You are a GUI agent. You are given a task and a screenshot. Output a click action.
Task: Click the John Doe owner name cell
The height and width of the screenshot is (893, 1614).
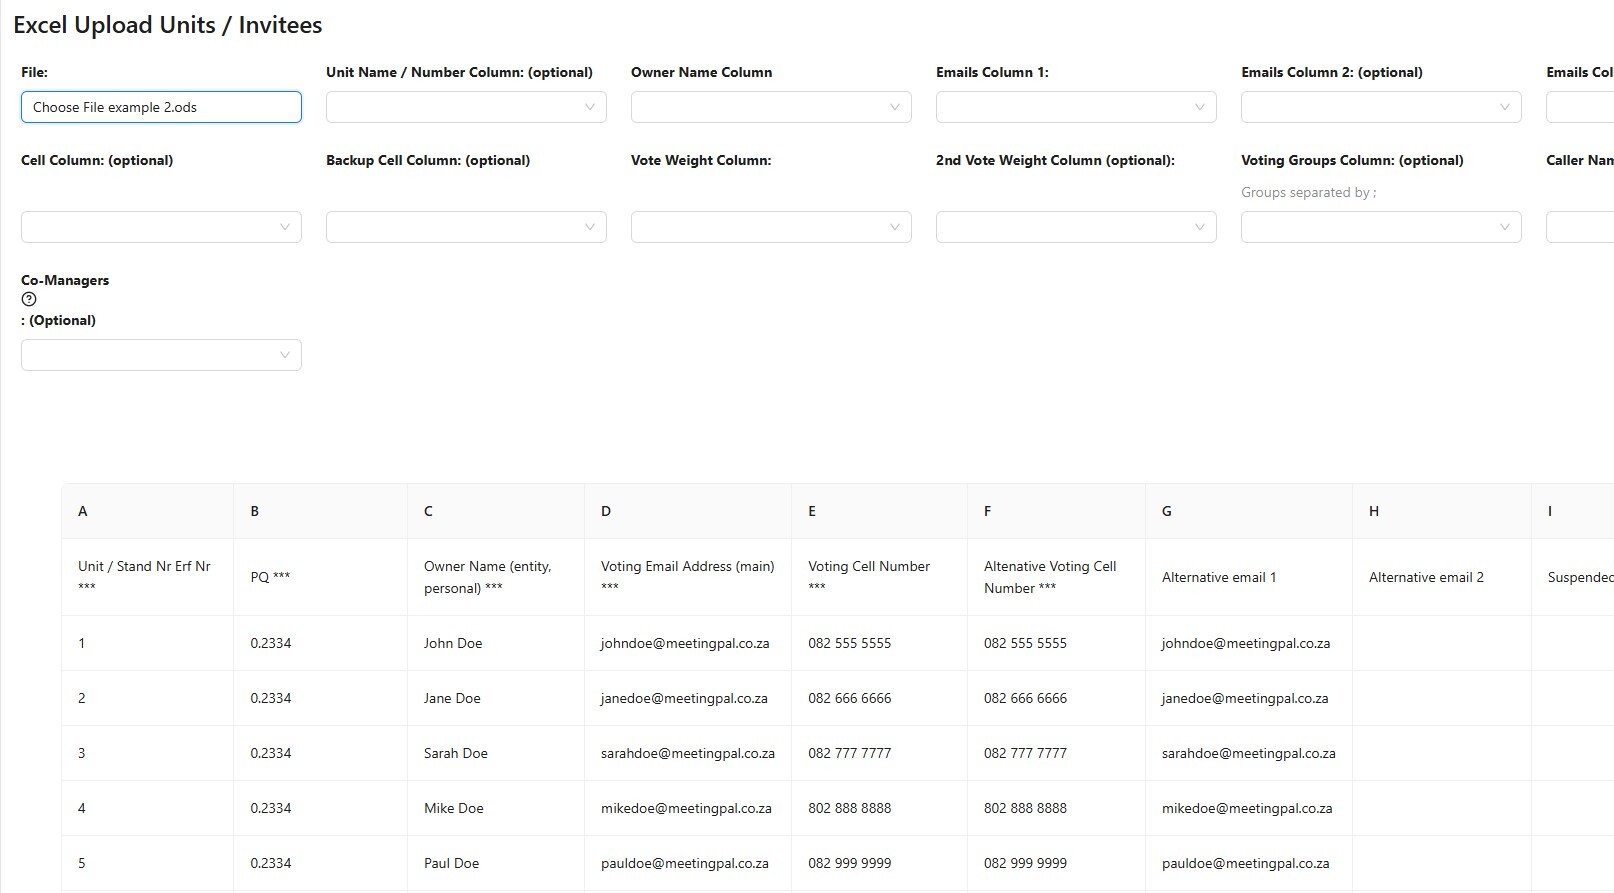coord(453,643)
